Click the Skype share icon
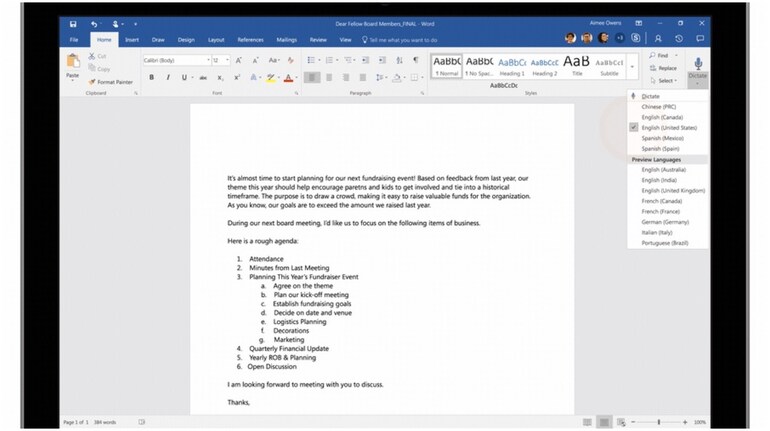The image size is (770, 431). click(635, 39)
